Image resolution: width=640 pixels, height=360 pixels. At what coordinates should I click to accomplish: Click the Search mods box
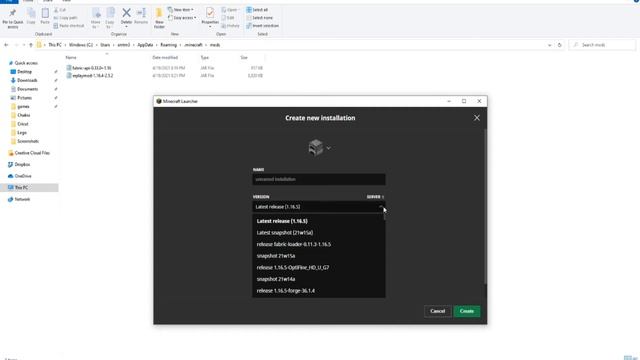tap(602, 45)
